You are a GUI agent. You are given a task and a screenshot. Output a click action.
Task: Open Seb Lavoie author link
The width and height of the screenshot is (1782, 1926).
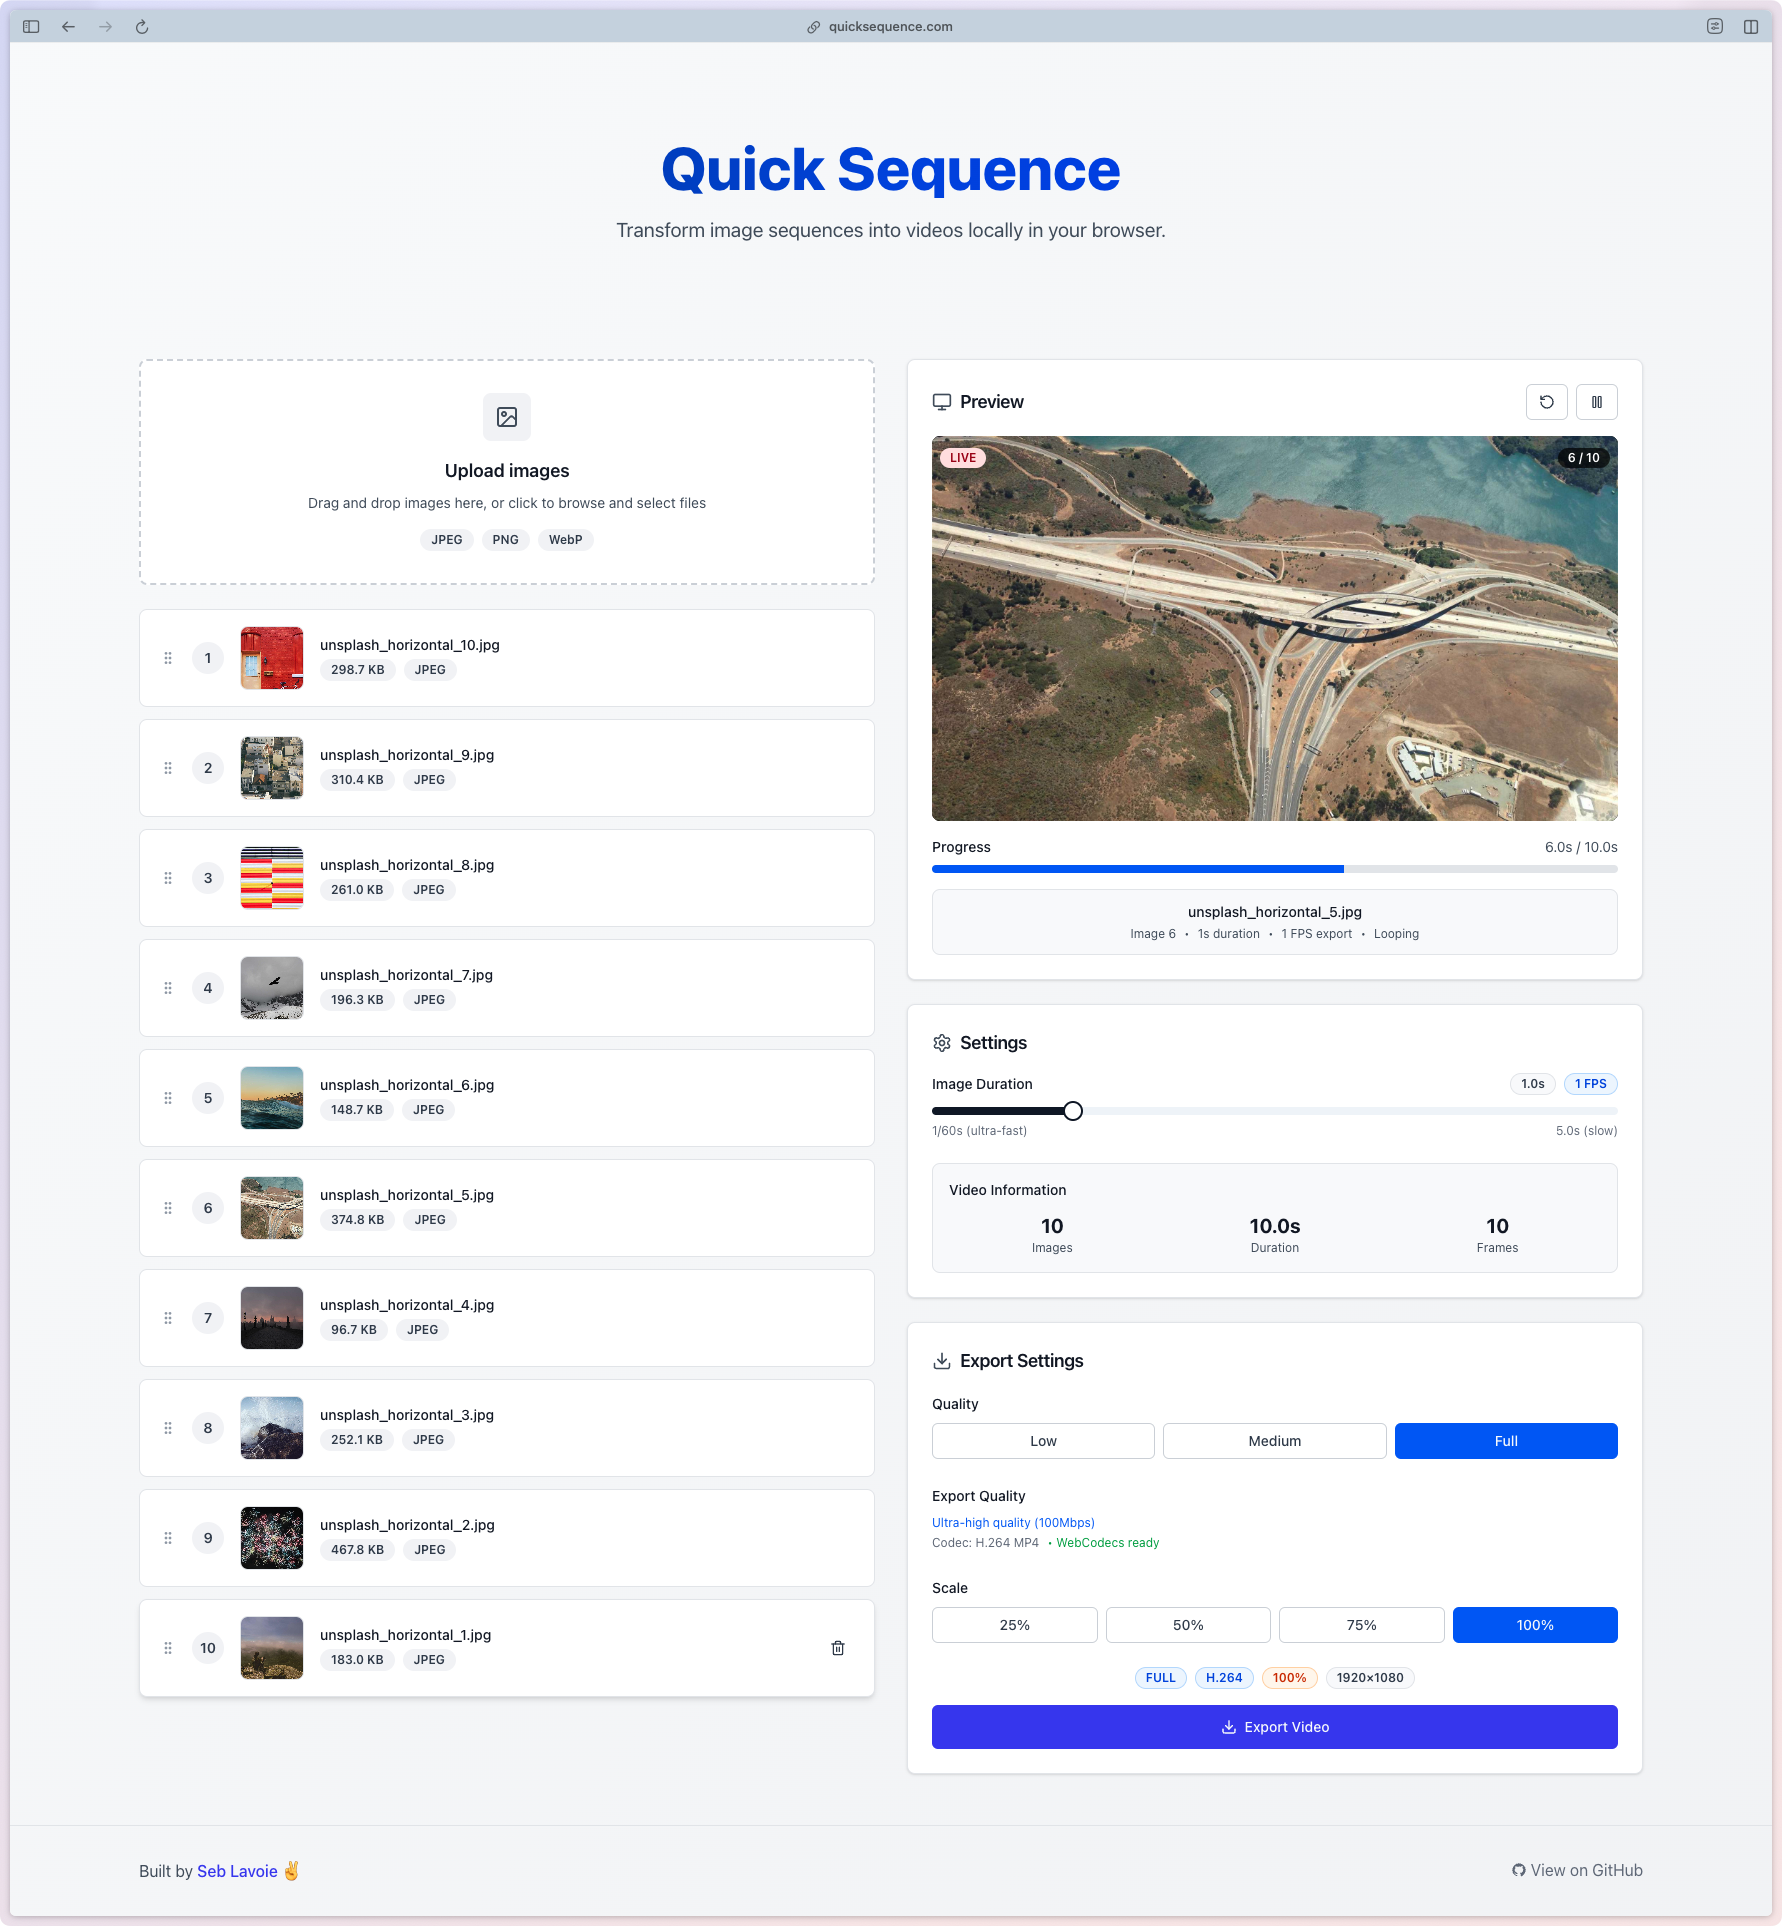[x=237, y=1871]
